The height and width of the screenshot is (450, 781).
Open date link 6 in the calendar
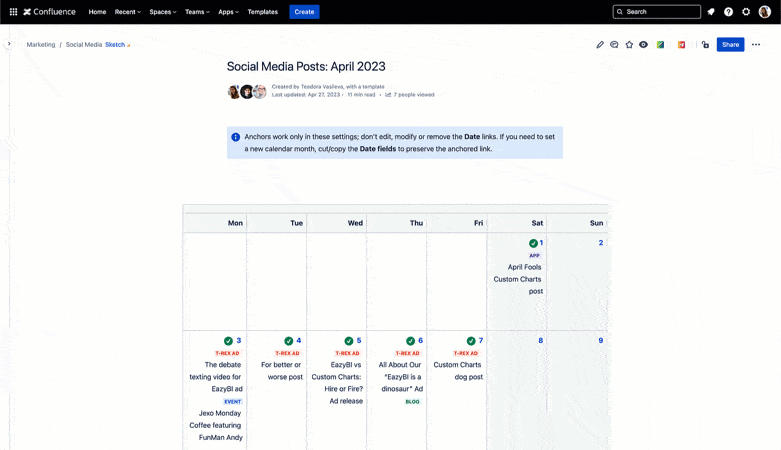(x=420, y=340)
